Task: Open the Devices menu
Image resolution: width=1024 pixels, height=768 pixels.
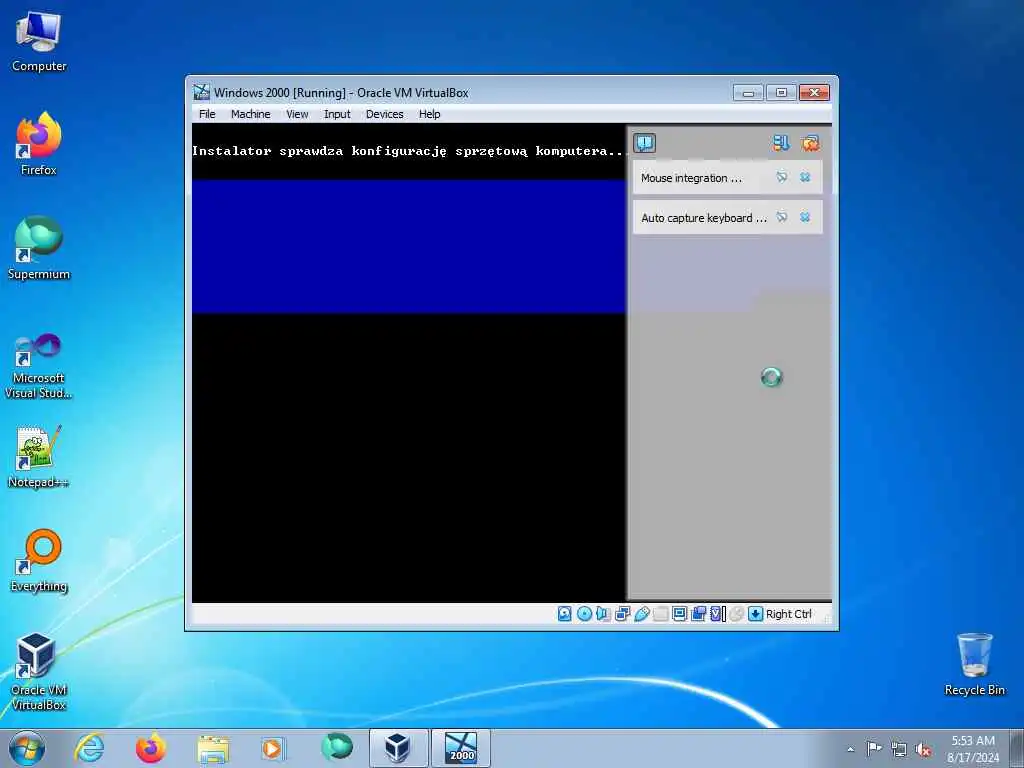Action: tap(385, 114)
